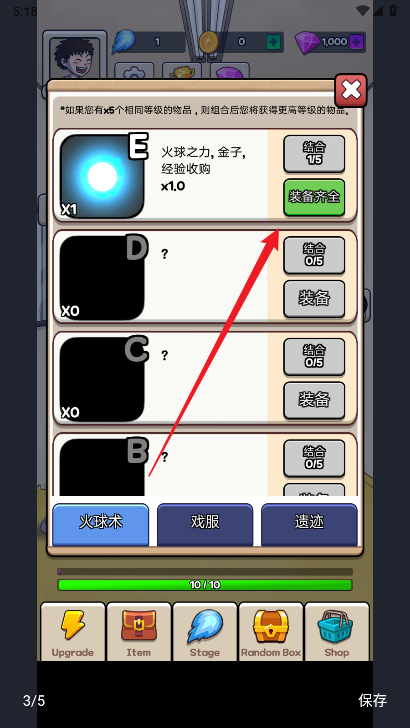Tap 保存 to save the screenshot
410x728 pixels.
pos(372,700)
